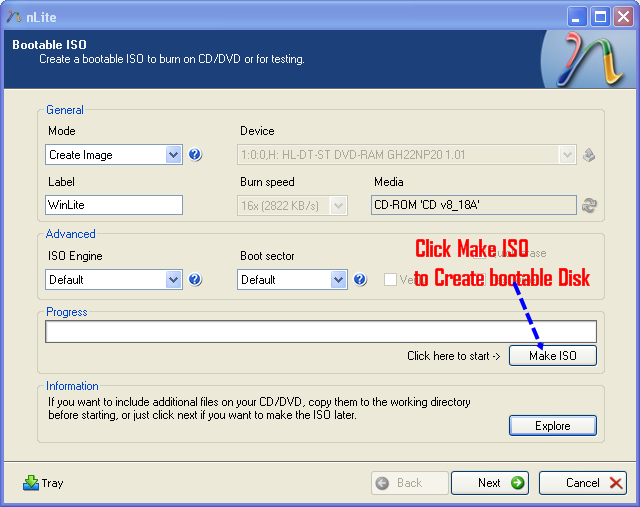This screenshot has width=640, height=507.
Task: Click the burn device icon beside Device field
Action: [589, 155]
